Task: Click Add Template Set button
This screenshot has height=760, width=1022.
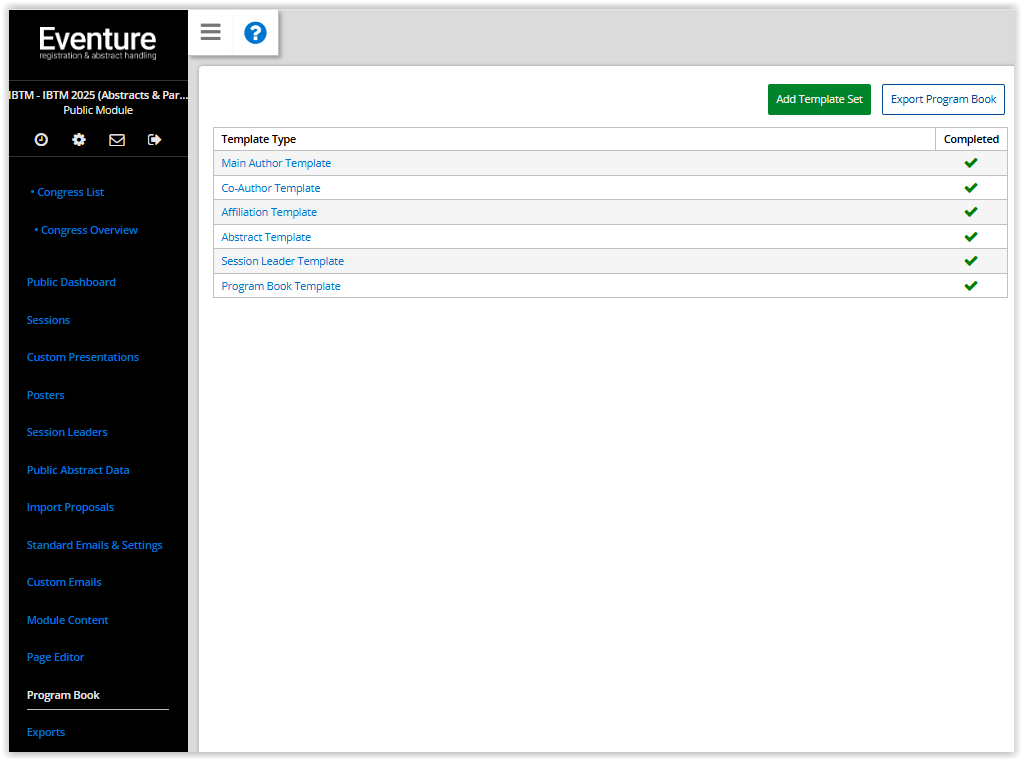Action: pos(819,100)
